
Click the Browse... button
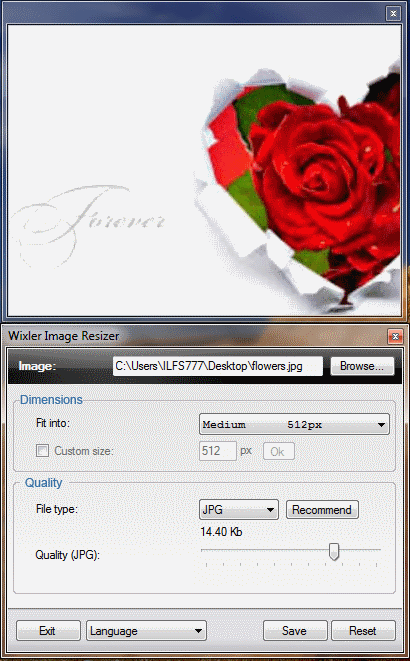[x=362, y=366]
